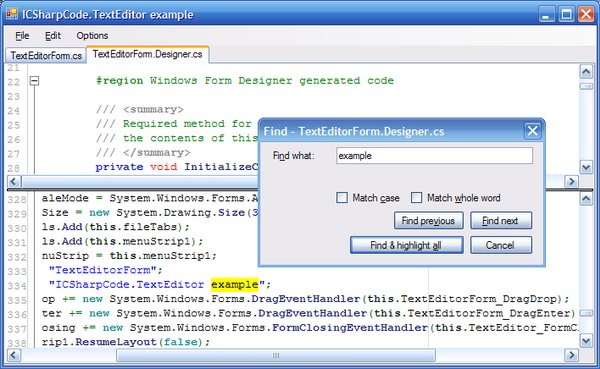This screenshot has width=600, height=369.
Task: Click the lower pane scroll-up arrow
Action: point(586,199)
